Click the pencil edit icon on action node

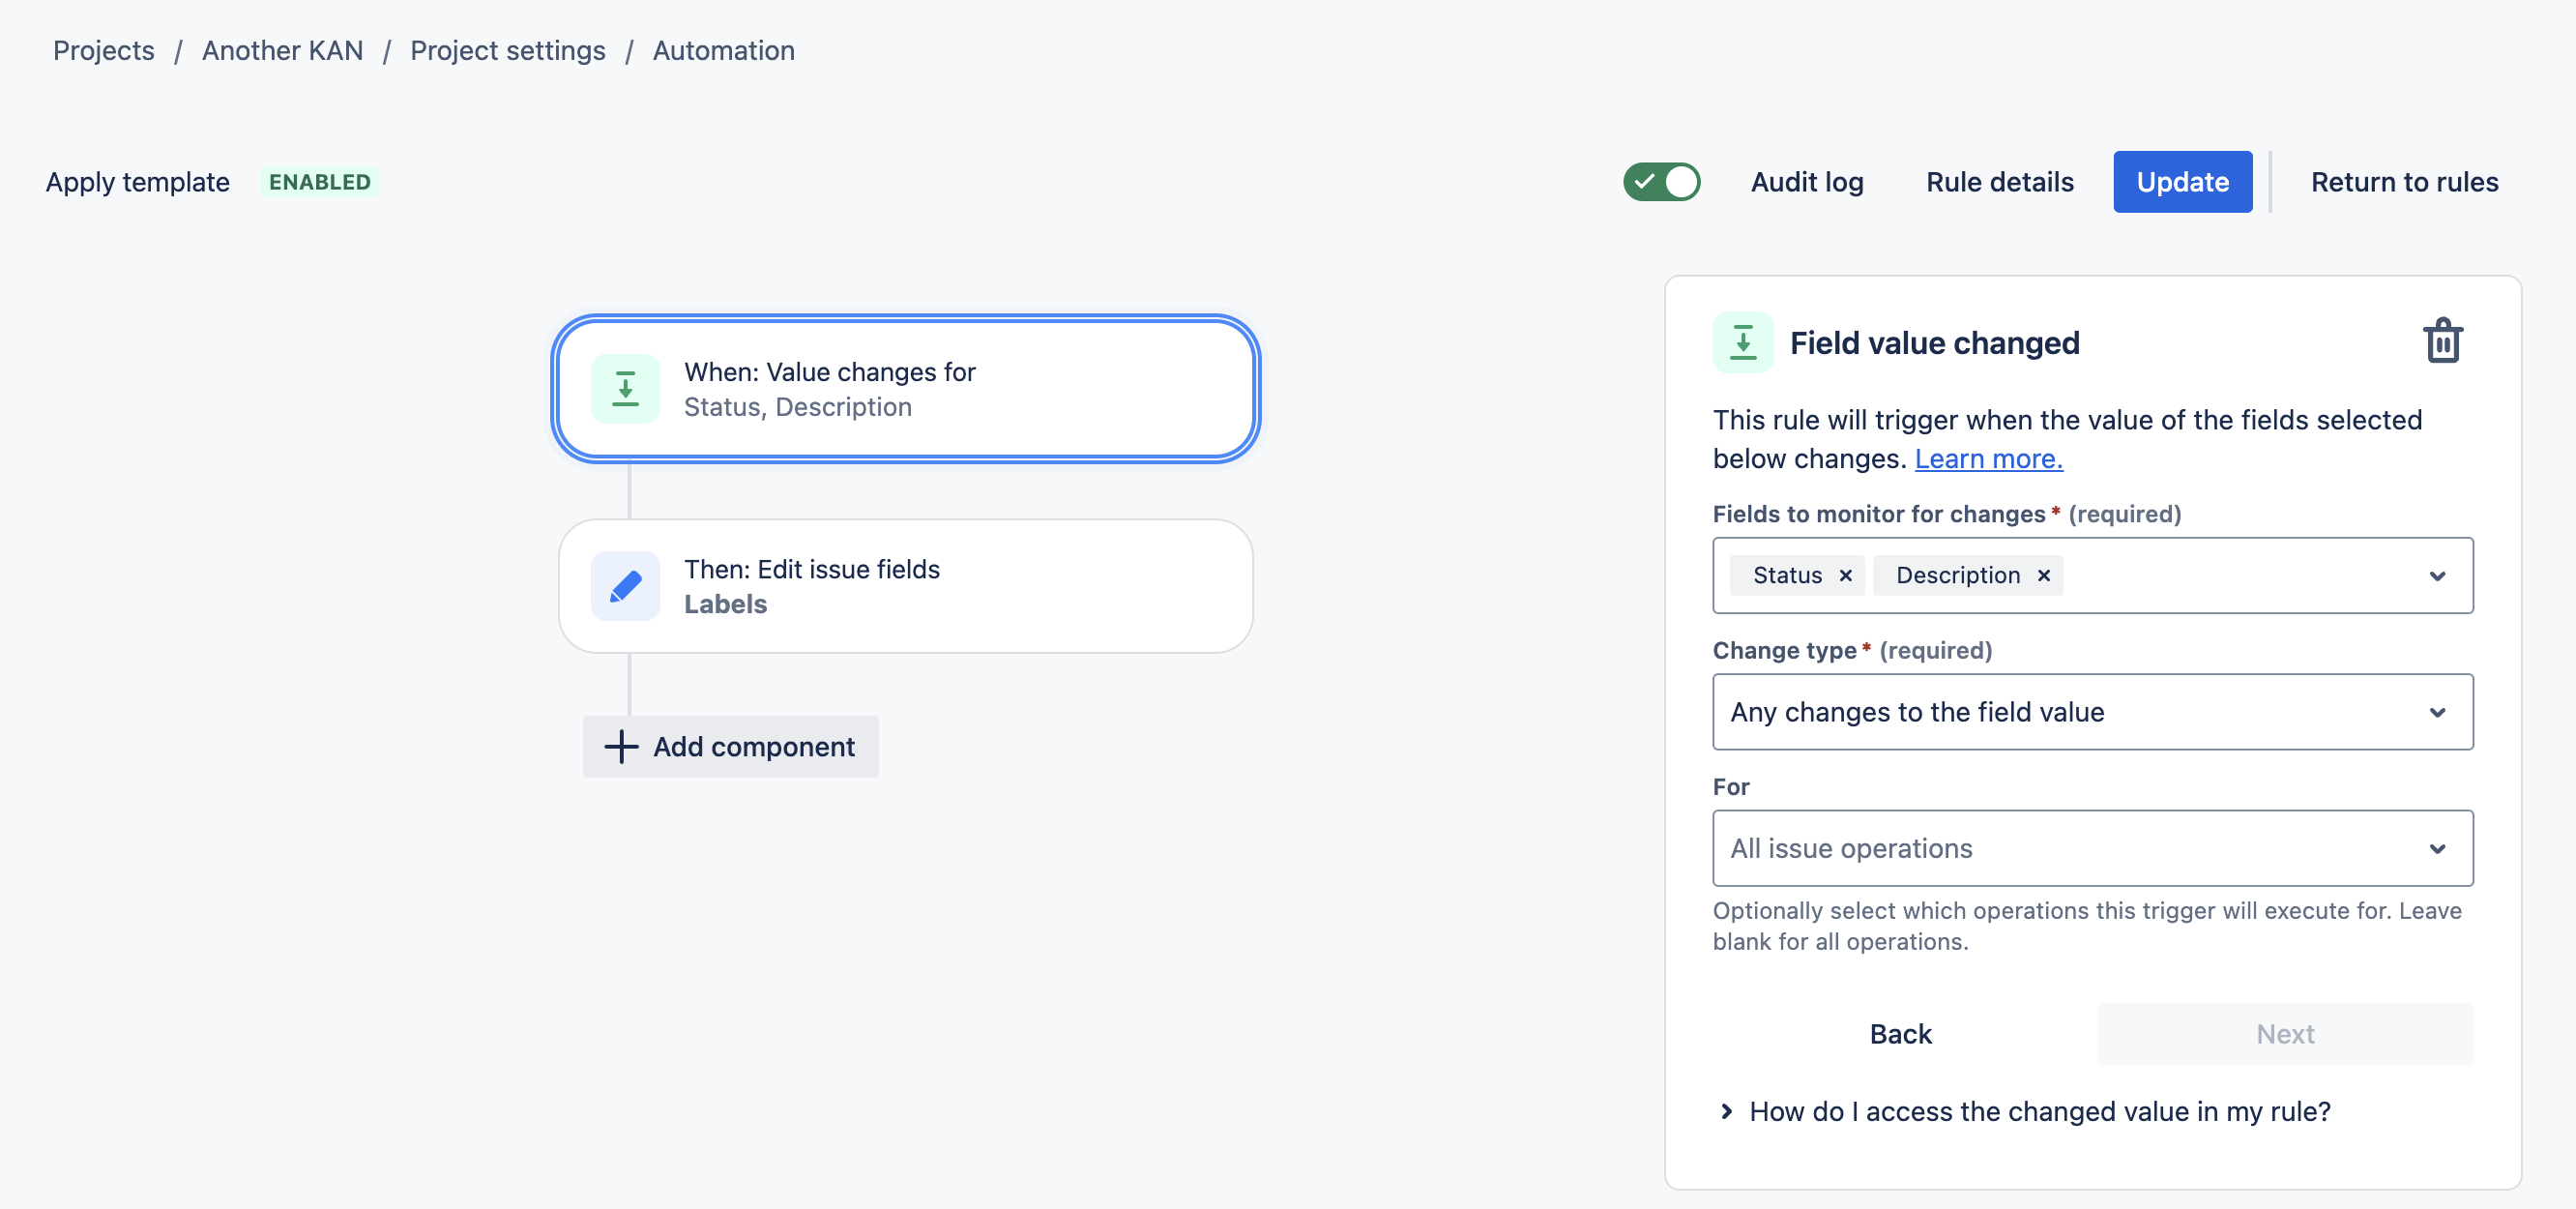pos(625,585)
